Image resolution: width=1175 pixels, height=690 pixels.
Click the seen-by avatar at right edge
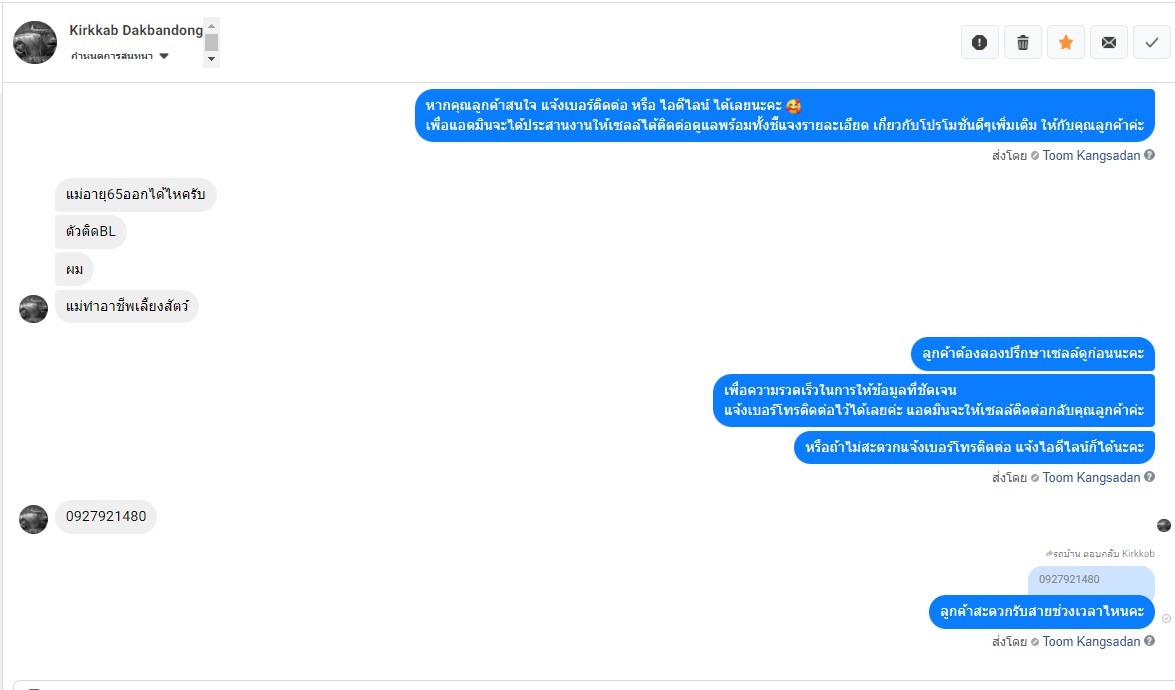tap(1164, 525)
